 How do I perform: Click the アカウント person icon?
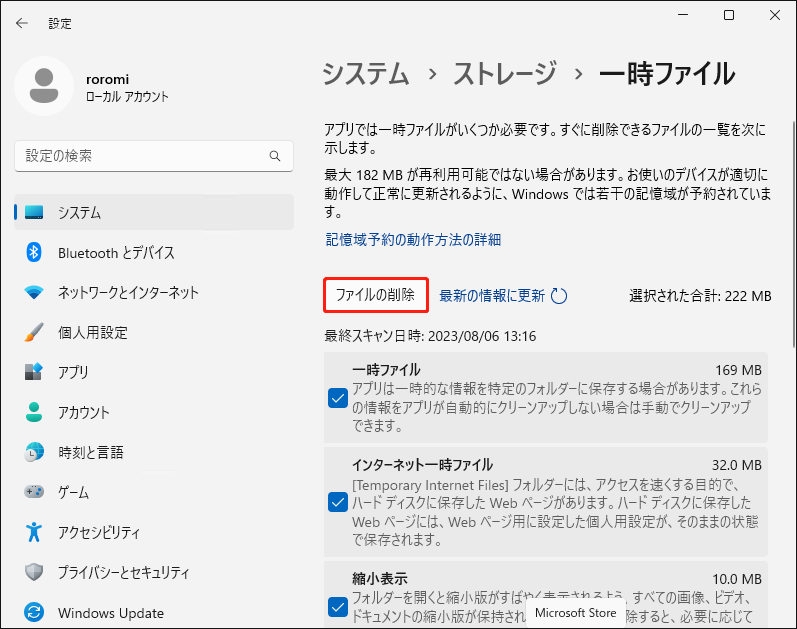[x=34, y=412]
